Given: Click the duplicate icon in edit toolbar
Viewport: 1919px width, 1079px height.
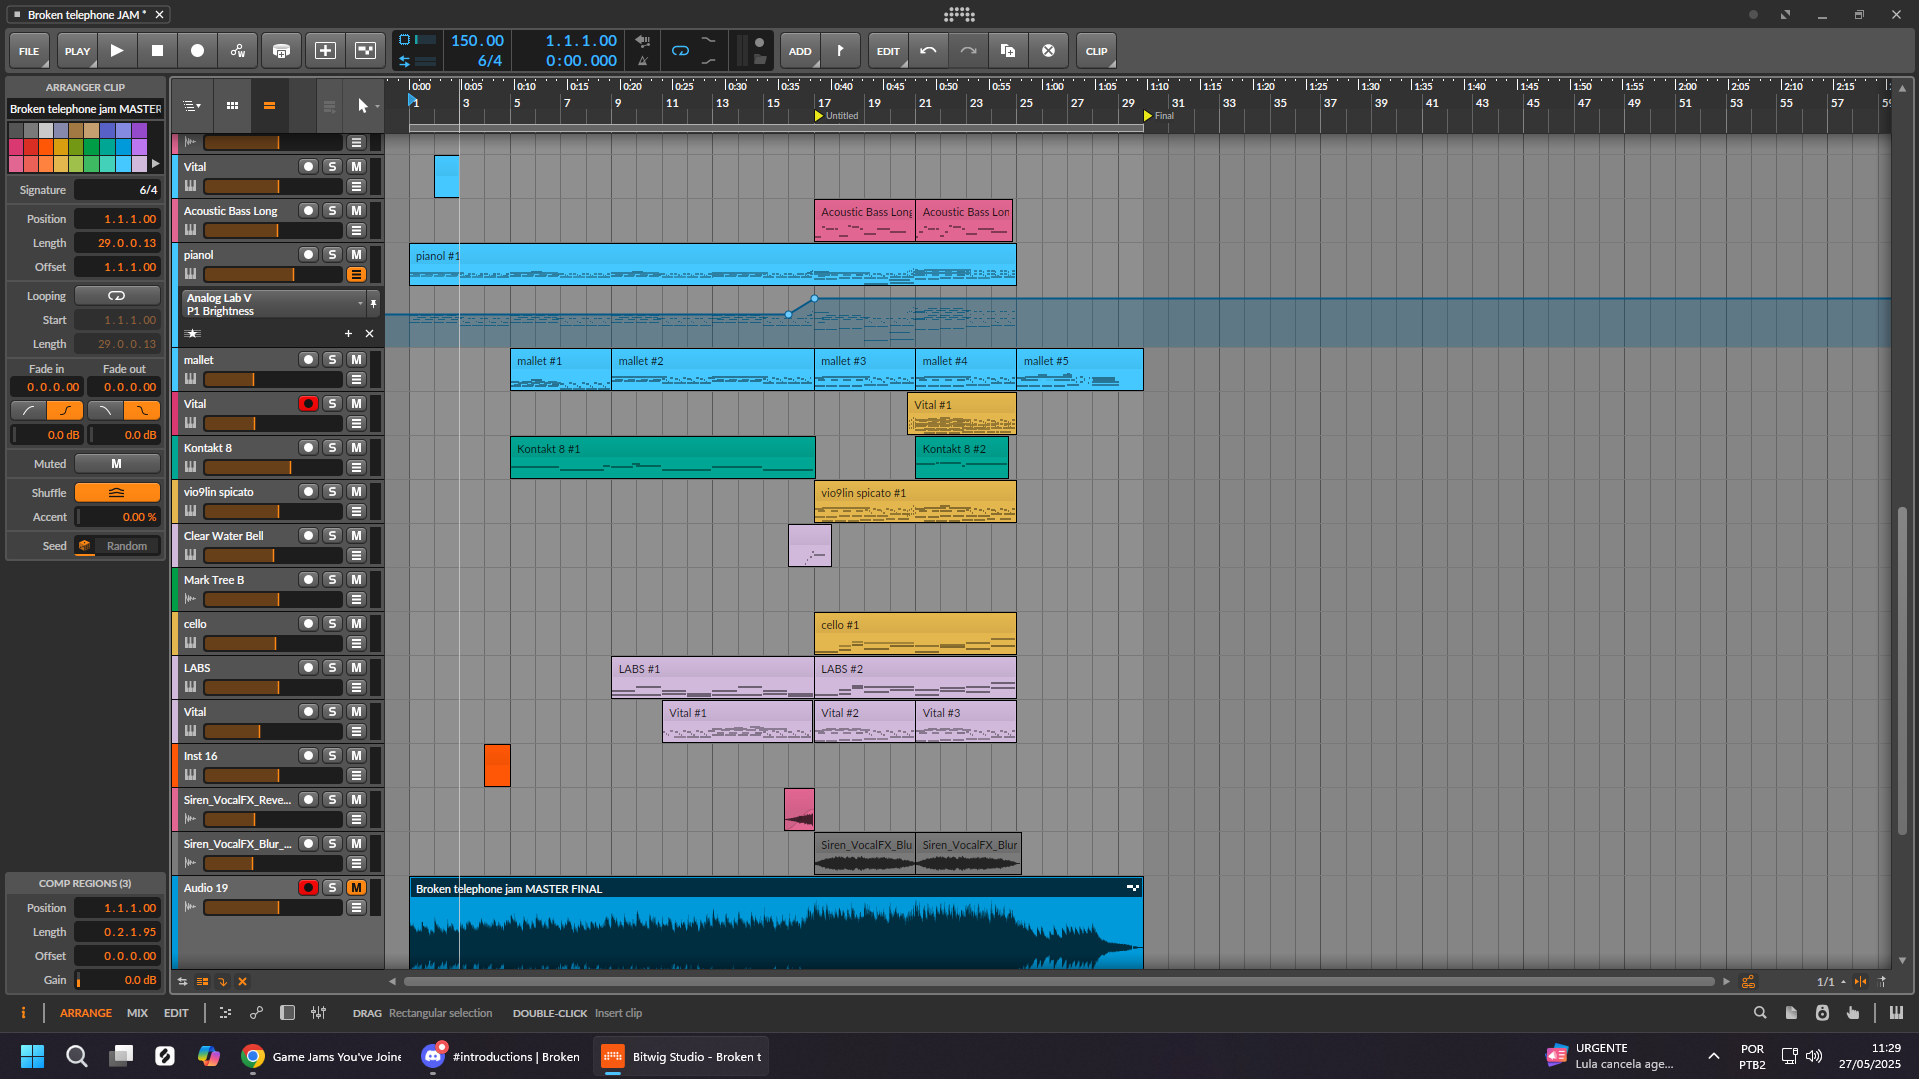Looking at the screenshot, I should [1008, 50].
